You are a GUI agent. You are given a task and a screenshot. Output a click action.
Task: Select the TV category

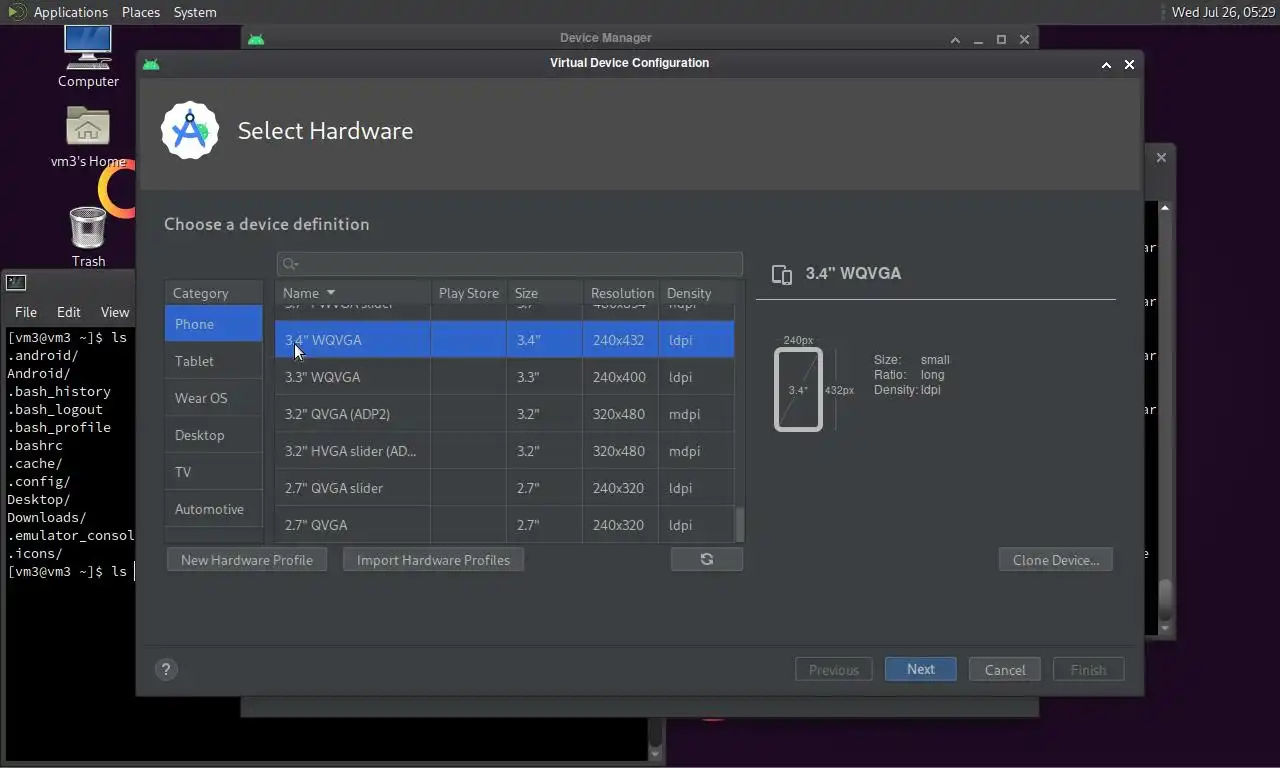click(213, 472)
